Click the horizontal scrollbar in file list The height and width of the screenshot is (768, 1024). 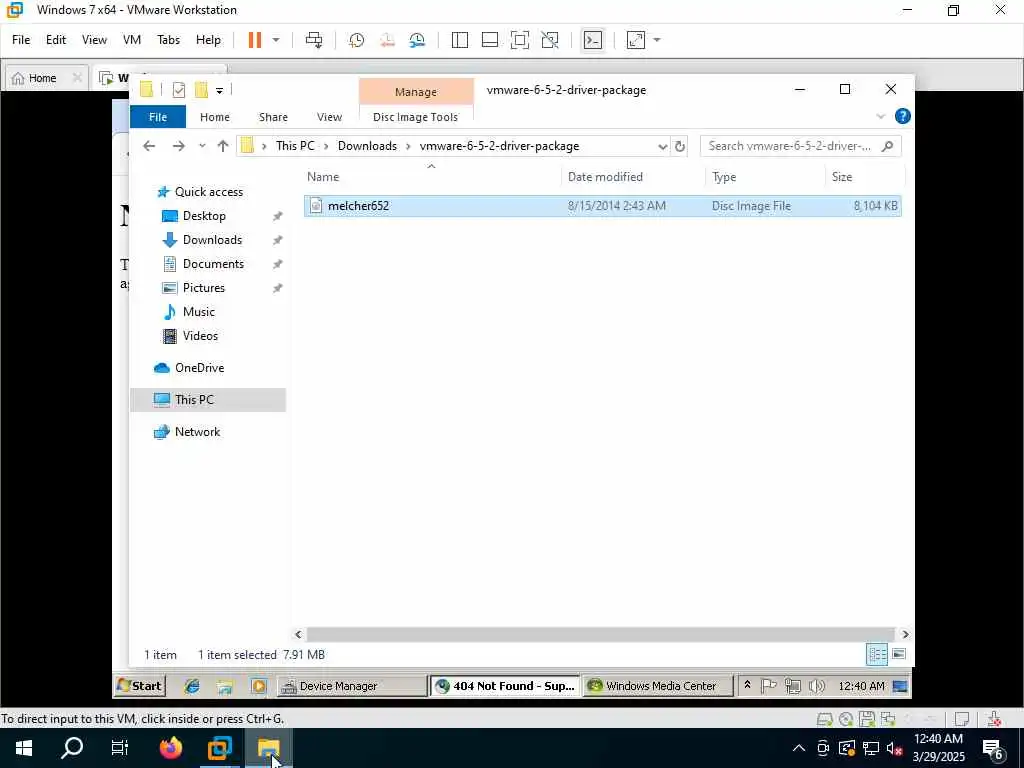[600, 635]
